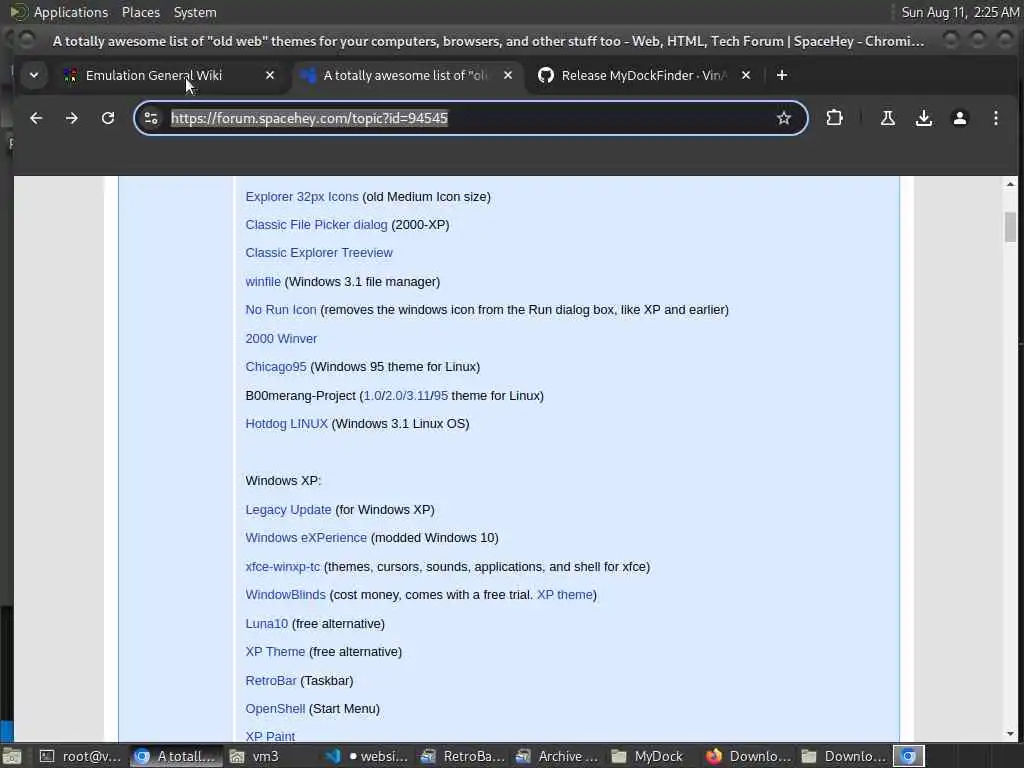Switch to Archive taskbar window
This screenshot has height=768, width=1024.
click(557, 756)
